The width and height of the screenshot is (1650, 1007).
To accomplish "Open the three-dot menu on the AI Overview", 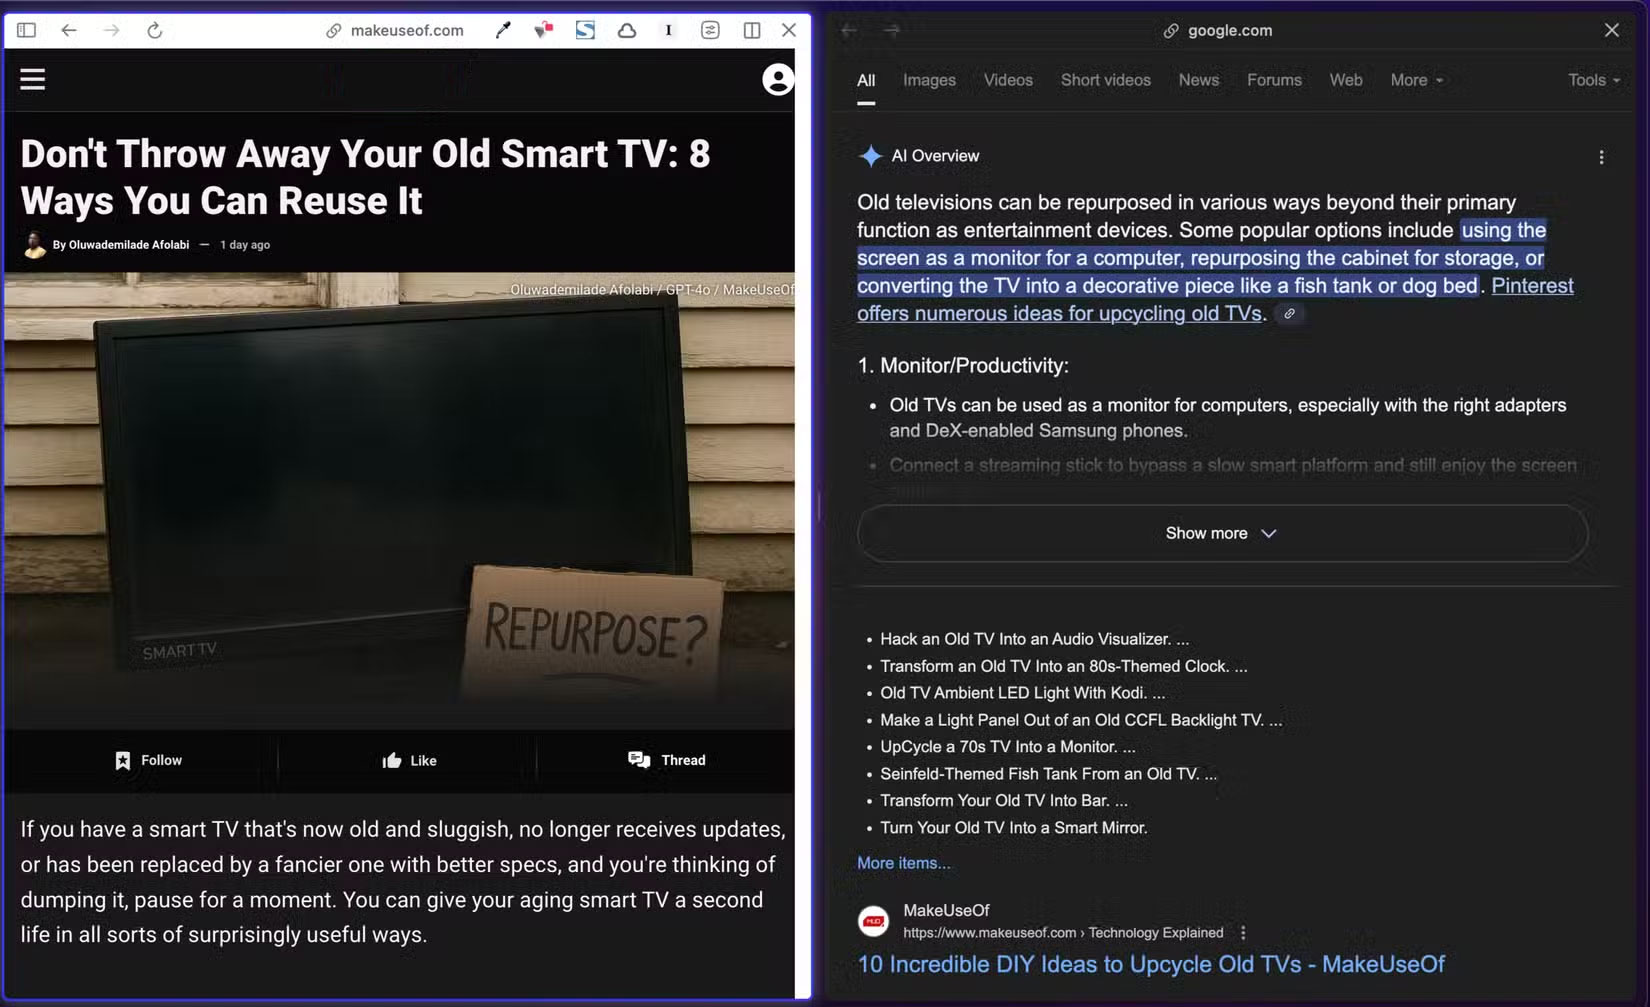I will tap(1601, 157).
